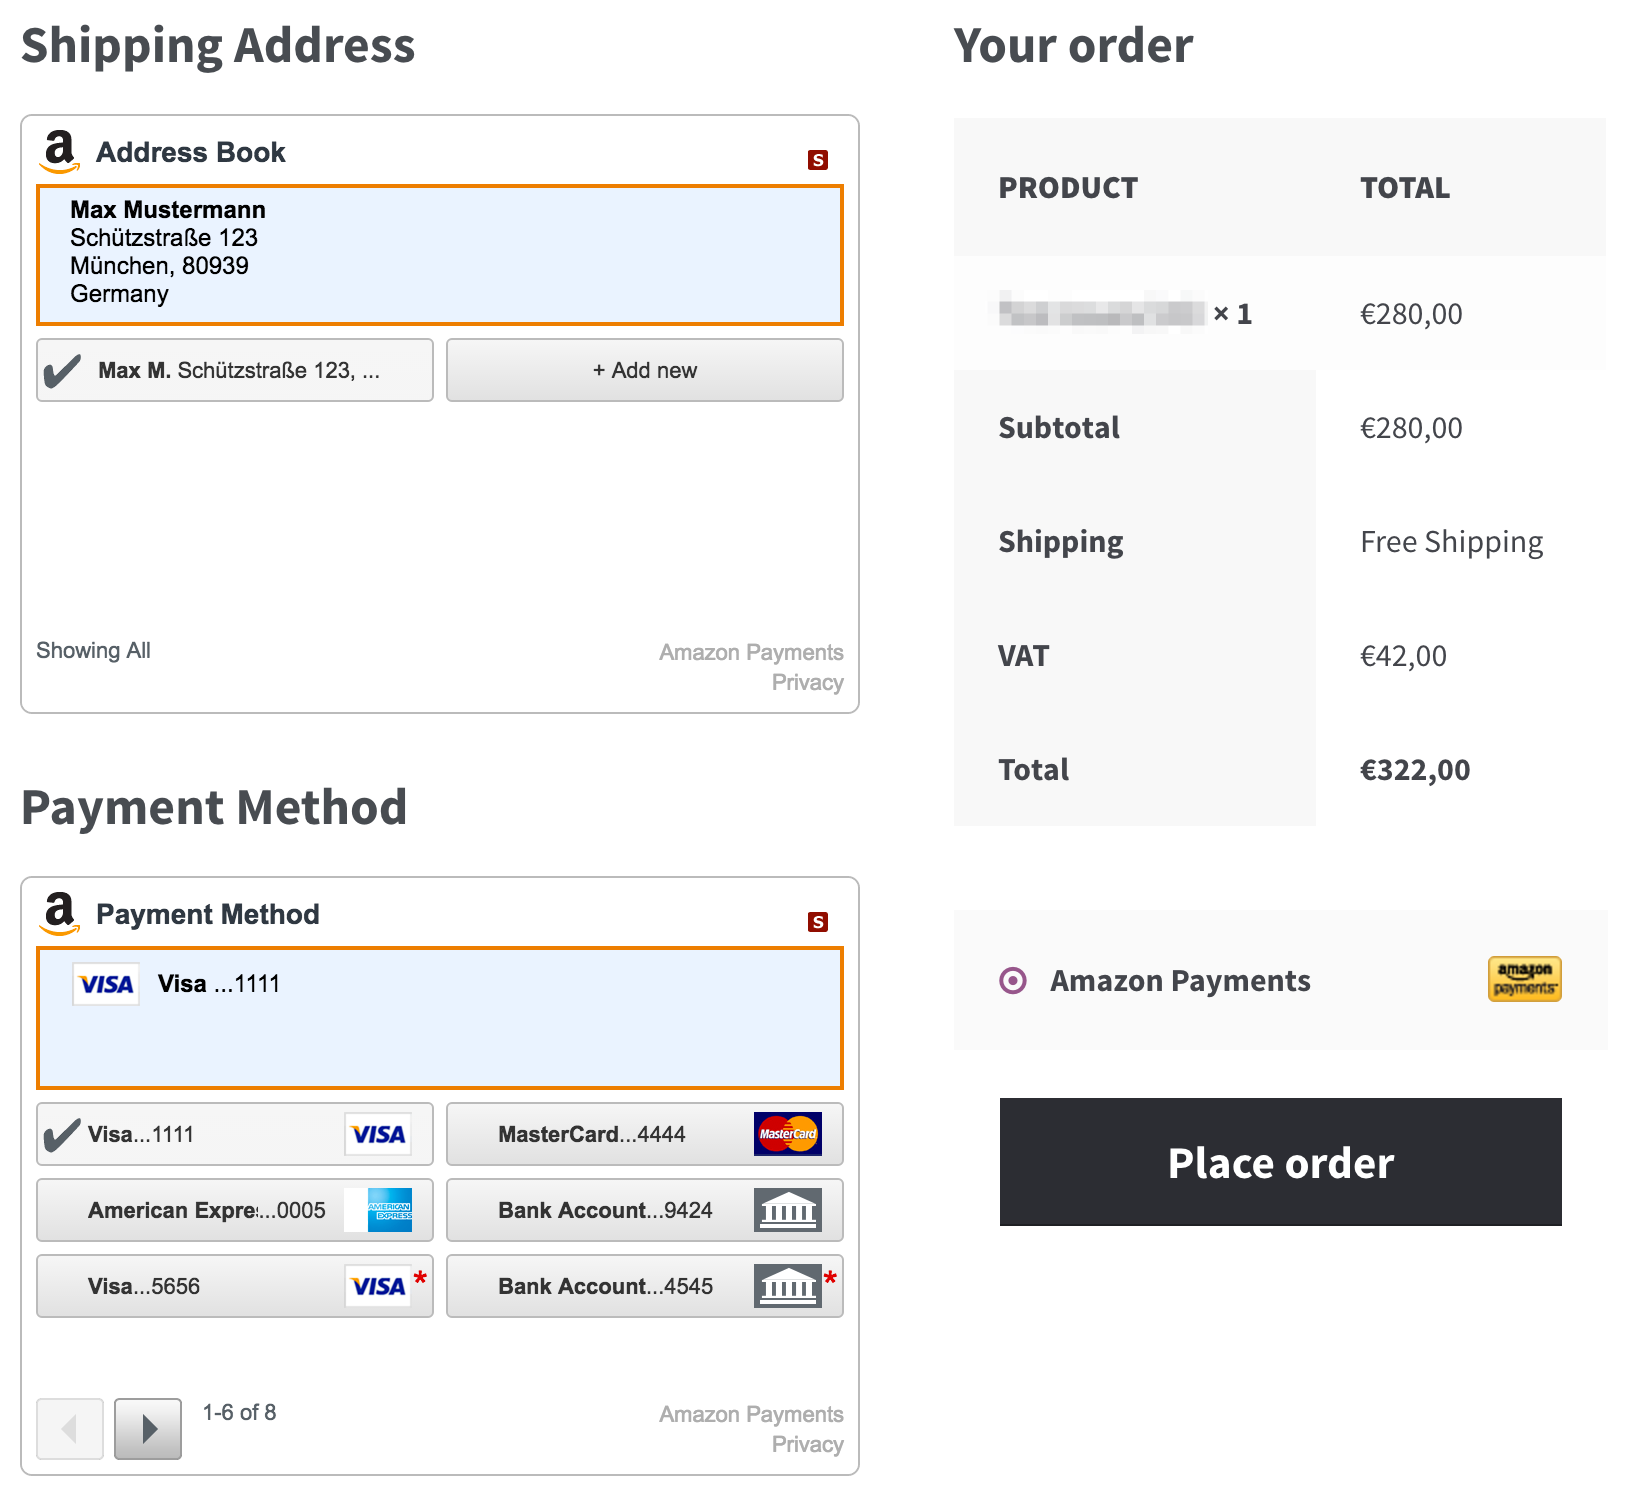The image size is (1638, 1496).
Task: Click the Amazon logo in Address Book
Action: click(x=60, y=152)
